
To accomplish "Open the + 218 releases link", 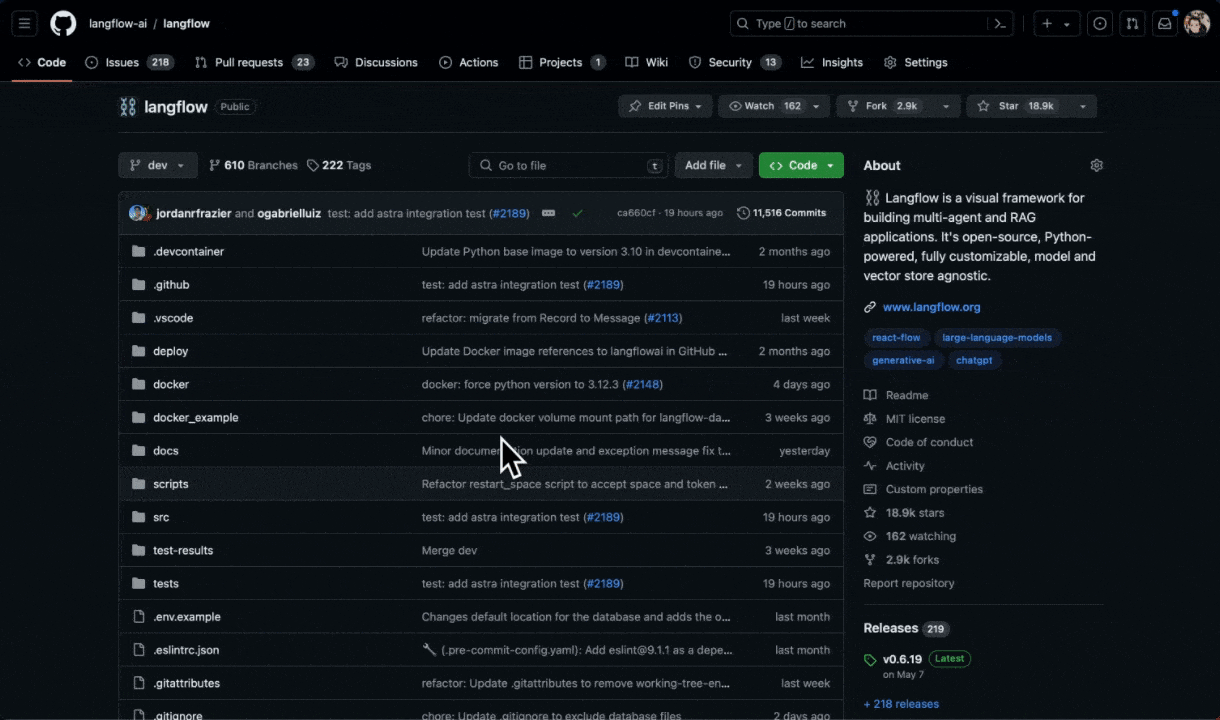I will 902,704.
